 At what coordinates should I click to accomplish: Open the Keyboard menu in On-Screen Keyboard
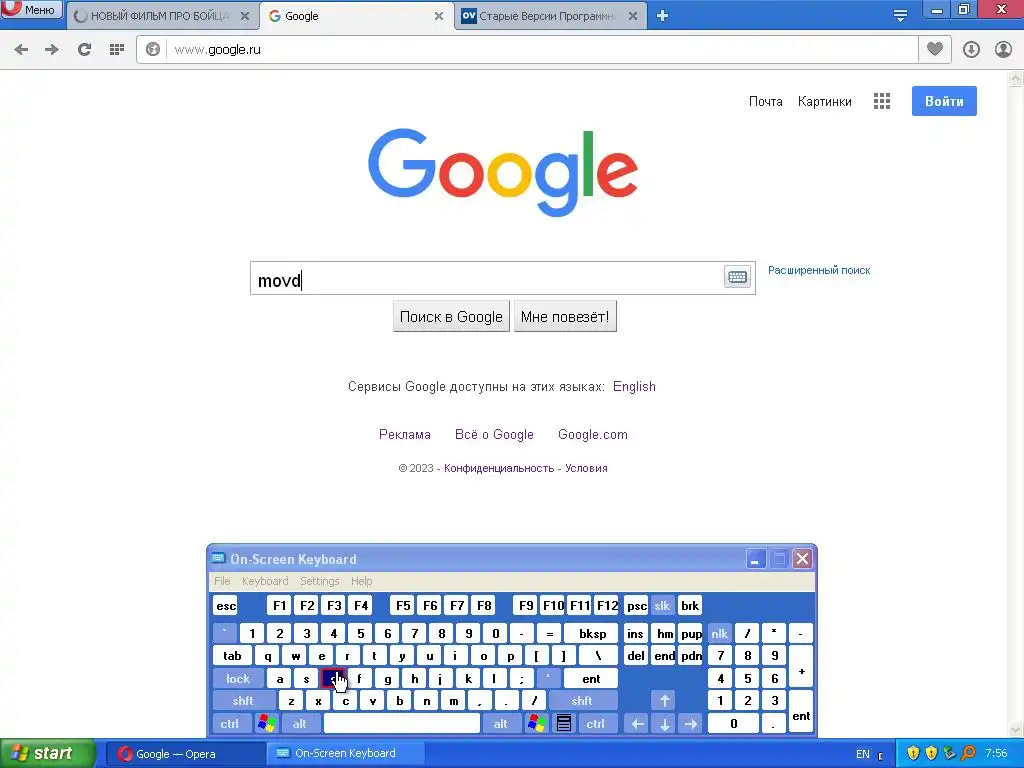(264, 581)
